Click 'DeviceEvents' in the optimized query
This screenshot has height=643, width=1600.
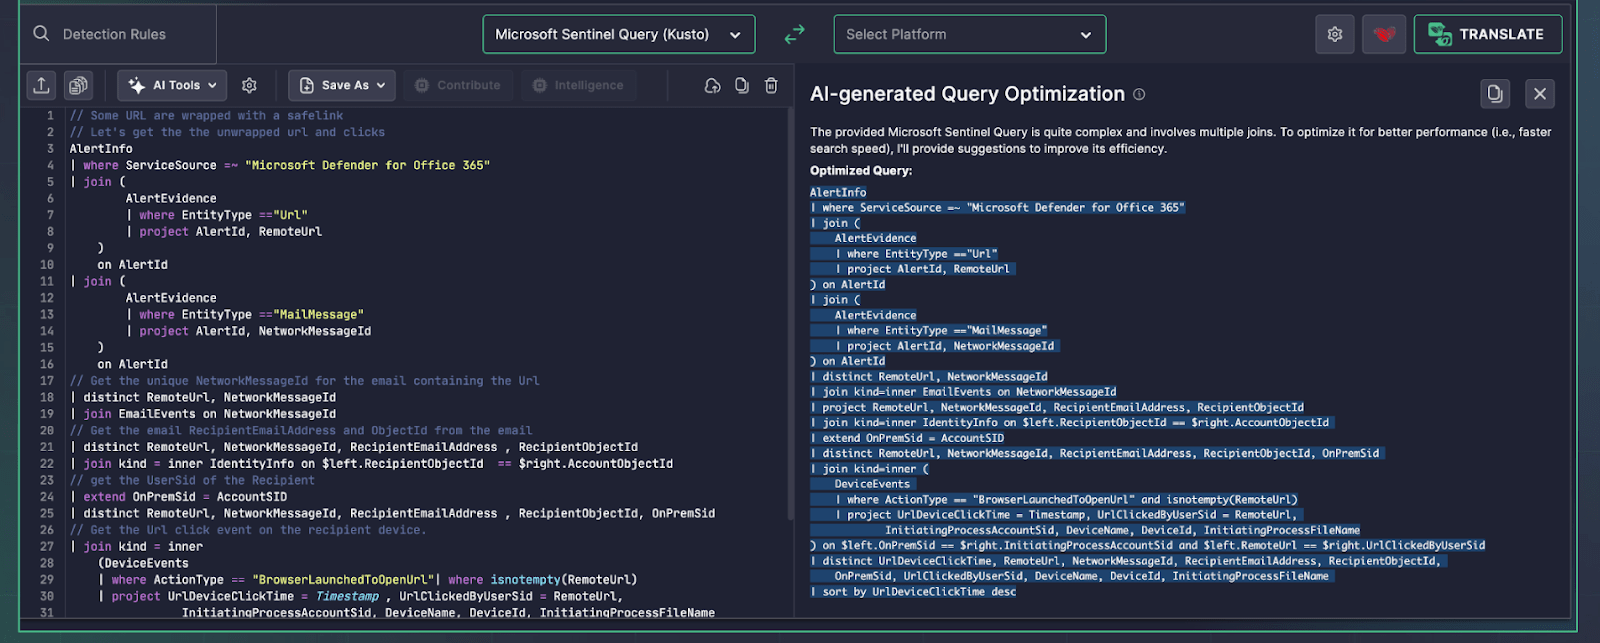[872, 484]
